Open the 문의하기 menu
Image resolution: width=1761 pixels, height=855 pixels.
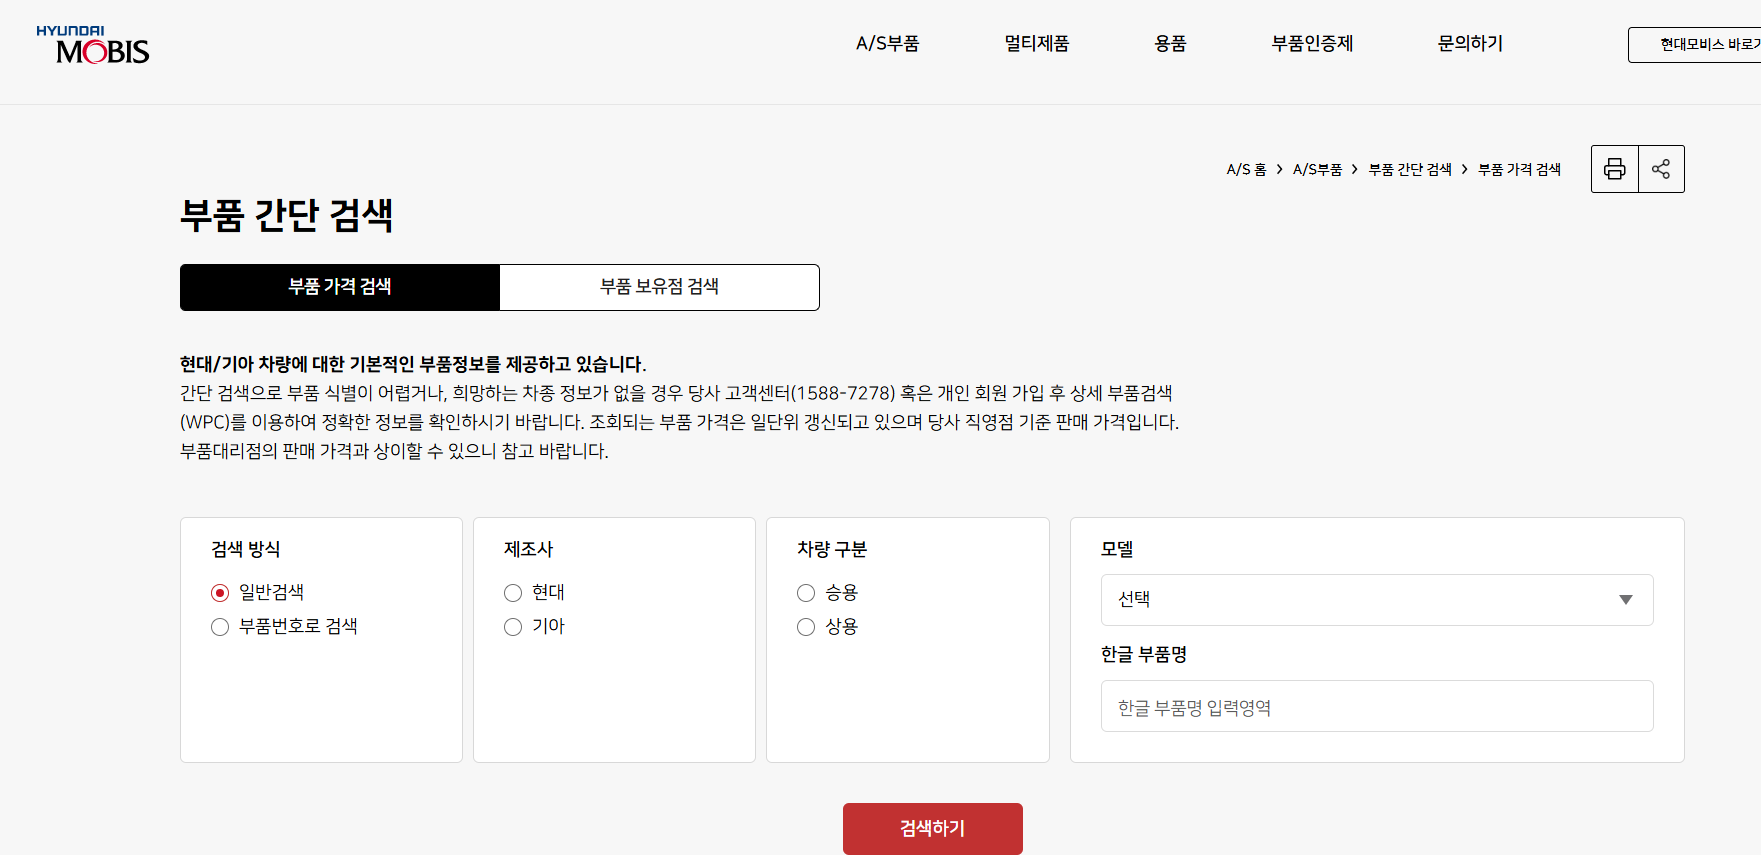point(1470,43)
